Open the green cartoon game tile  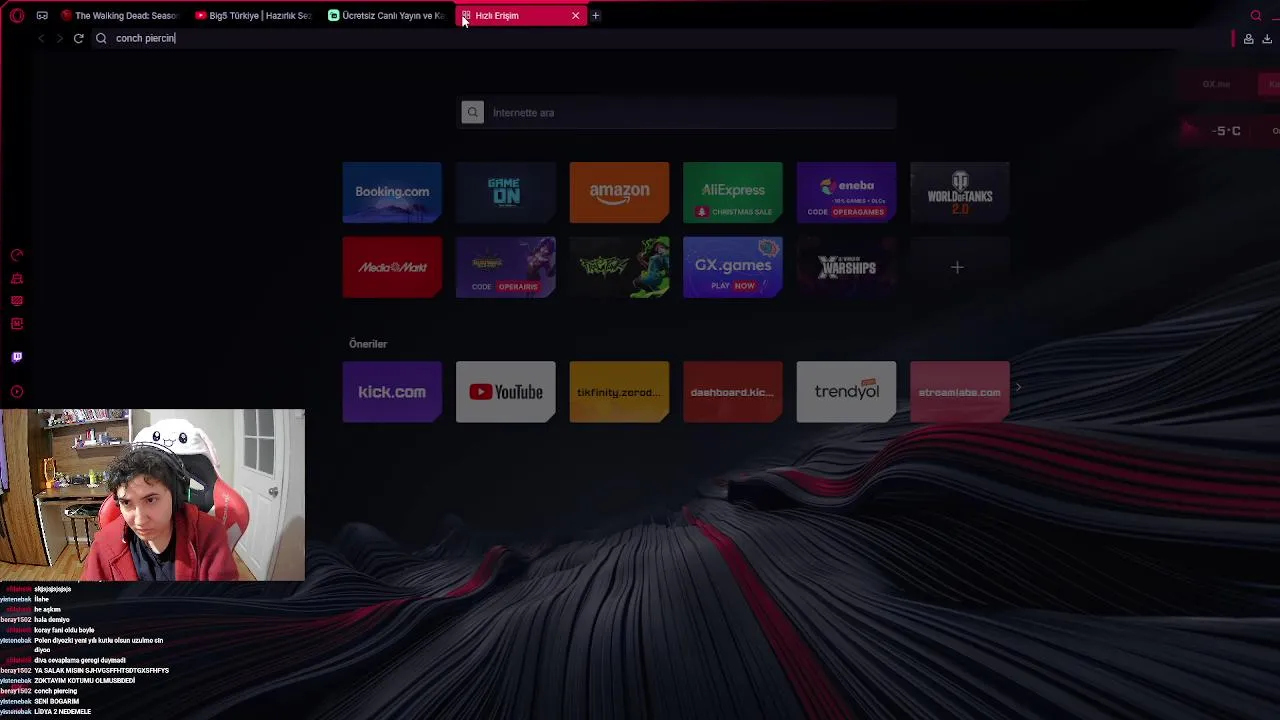pyautogui.click(x=619, y=267)
